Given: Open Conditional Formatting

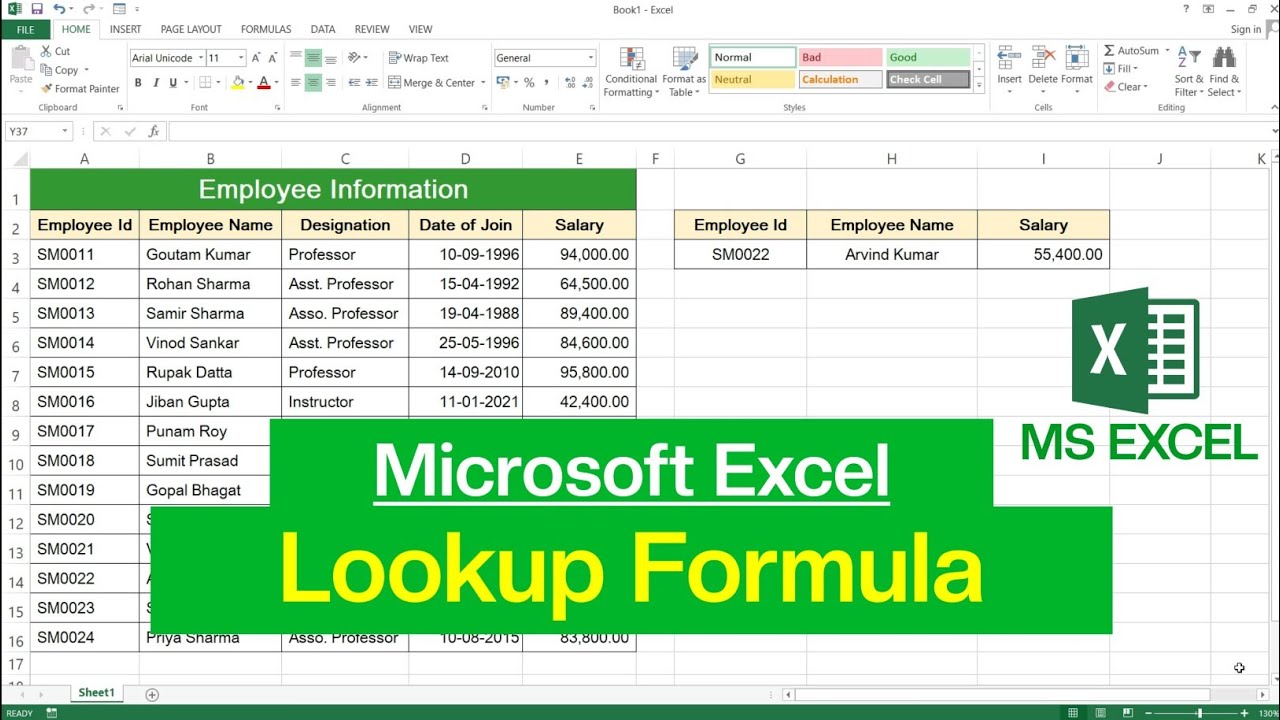Looking at the screenshot, I should [631, 71].
